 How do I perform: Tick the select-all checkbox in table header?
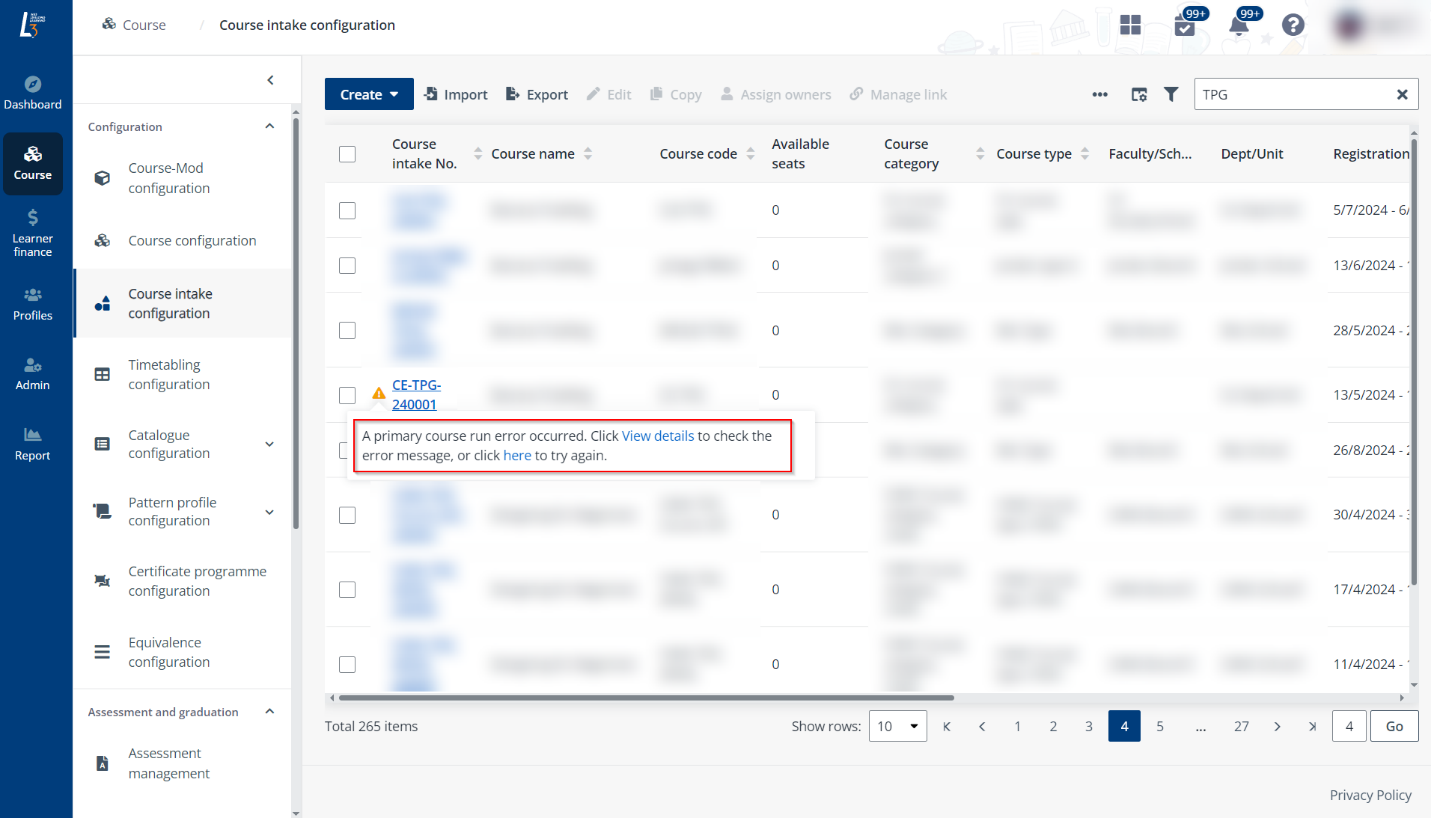tap(347, 154)
